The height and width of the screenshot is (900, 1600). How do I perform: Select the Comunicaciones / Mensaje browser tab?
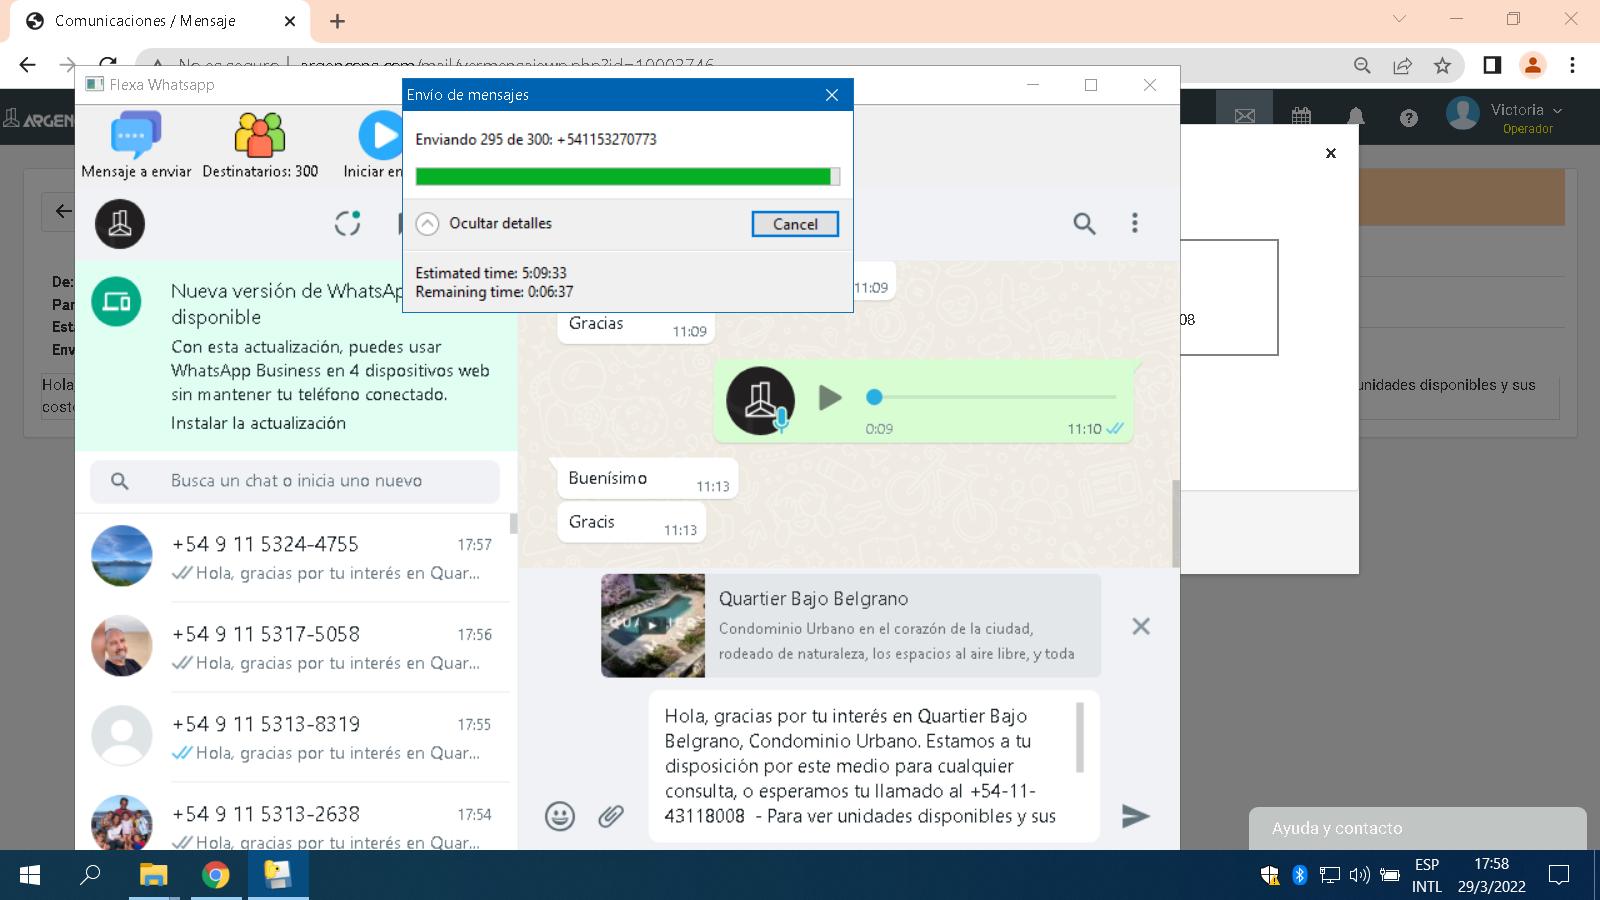(x=160, y=21)
